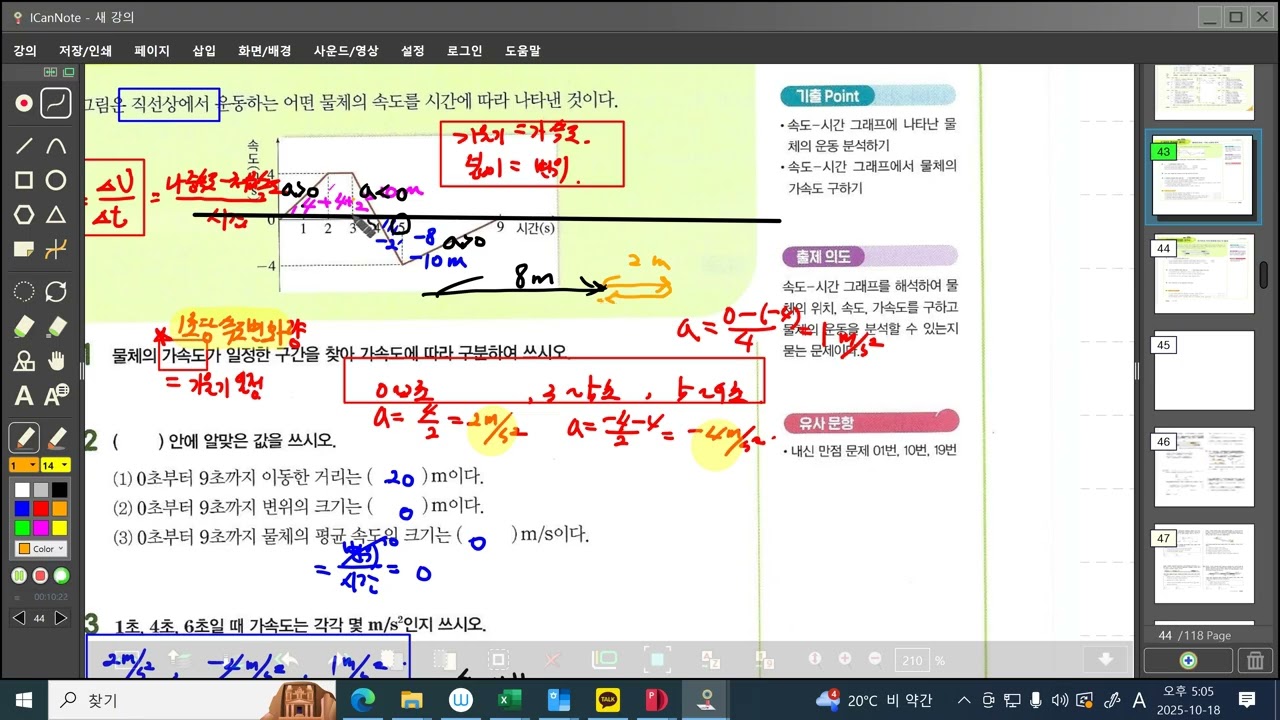Click the down arrow button on bottom bar
The height and width of the screenshot is (720, 1280).
click(x=1106, y=659)
